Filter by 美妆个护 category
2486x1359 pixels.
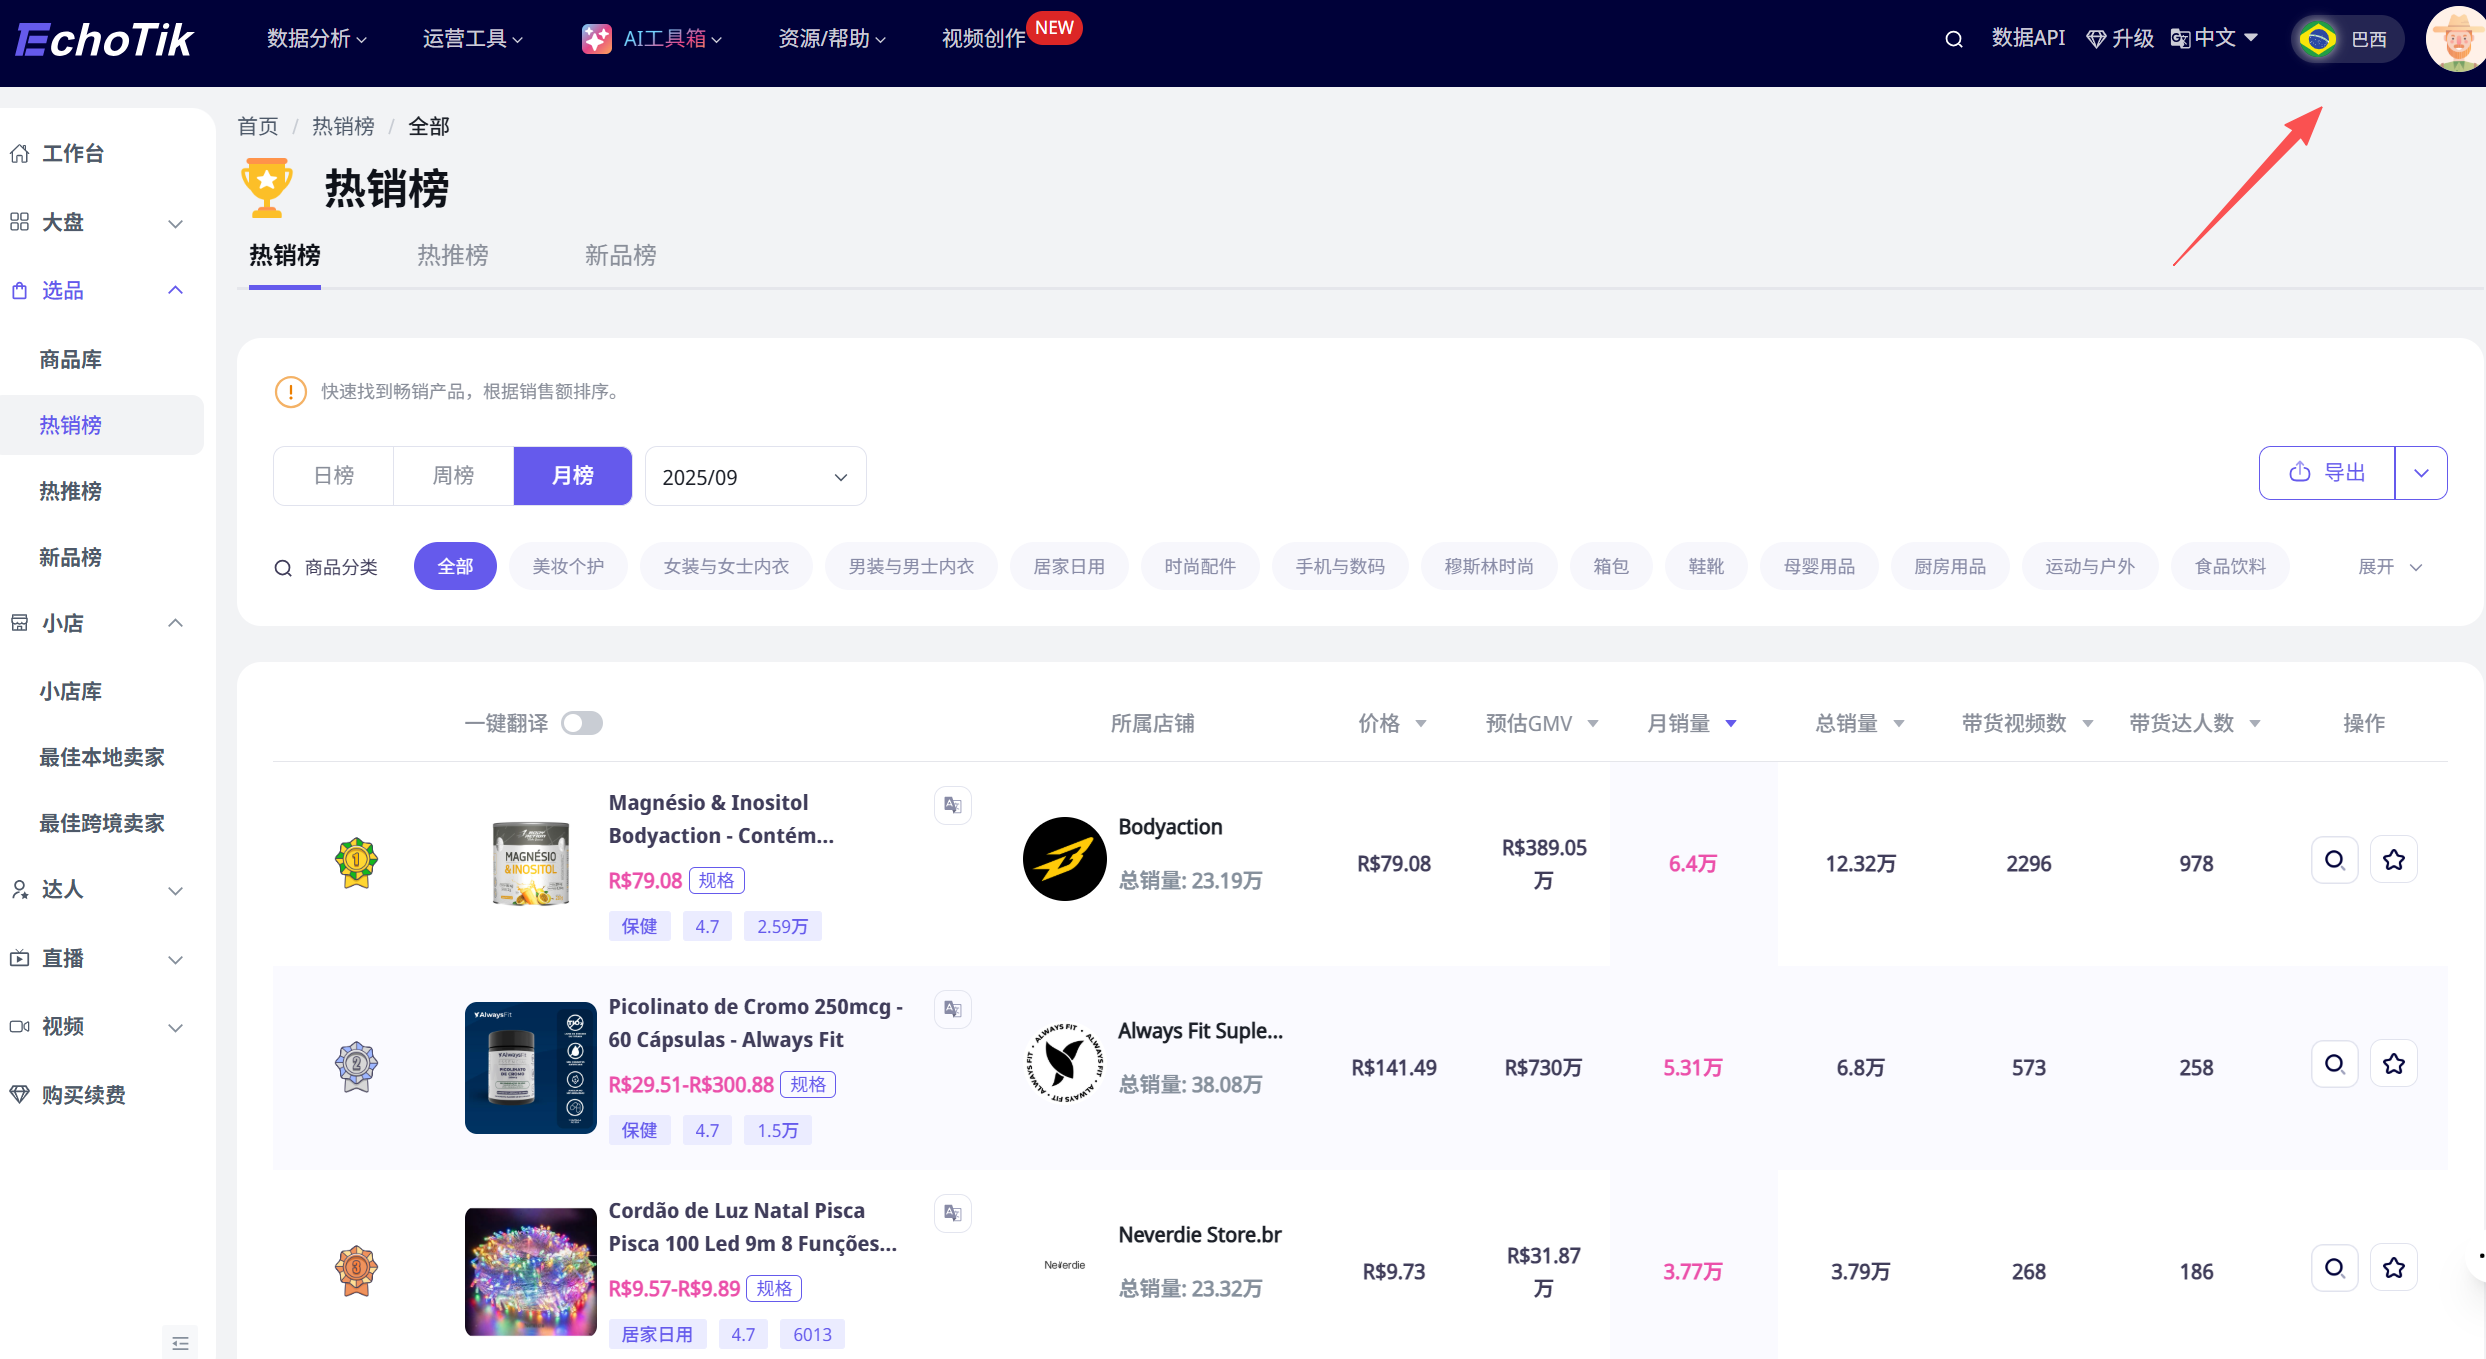568,567
